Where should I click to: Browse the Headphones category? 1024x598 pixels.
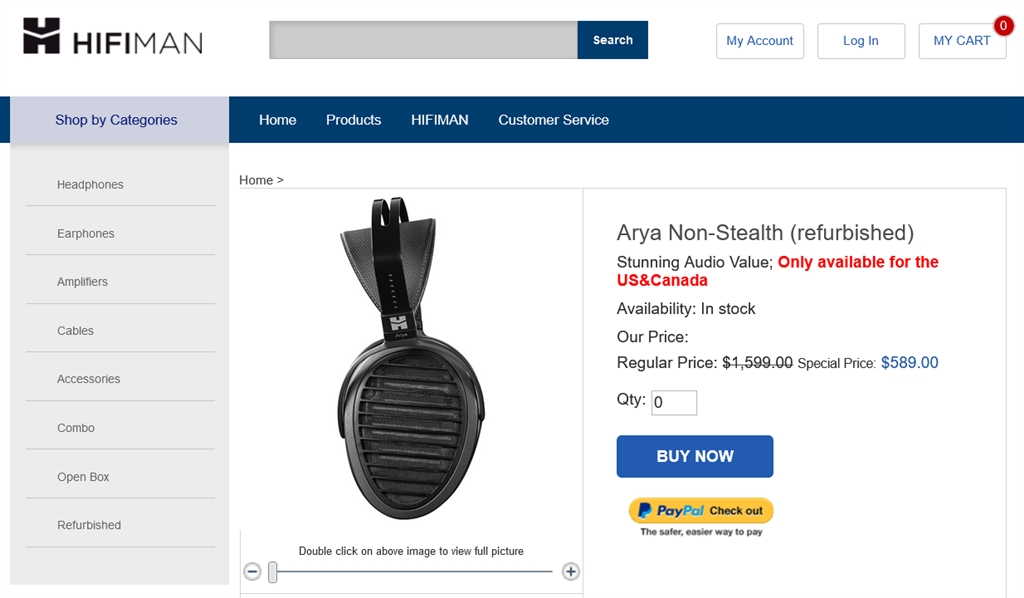pos(90,185)
